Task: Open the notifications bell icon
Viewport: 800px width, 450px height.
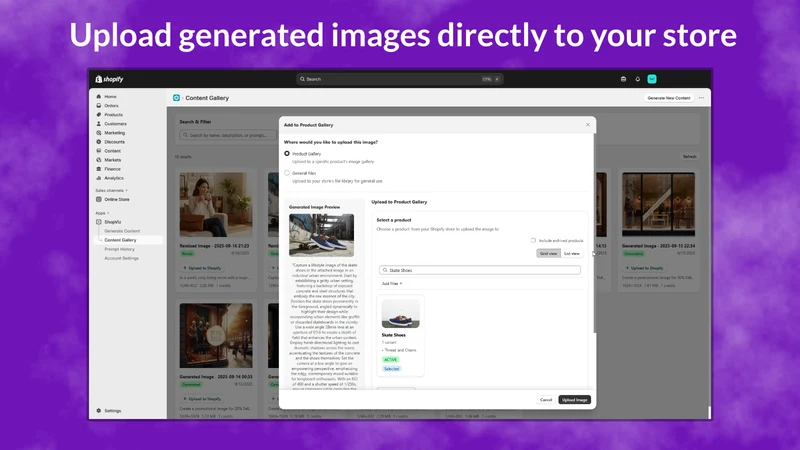Action: tap(637, 79)
